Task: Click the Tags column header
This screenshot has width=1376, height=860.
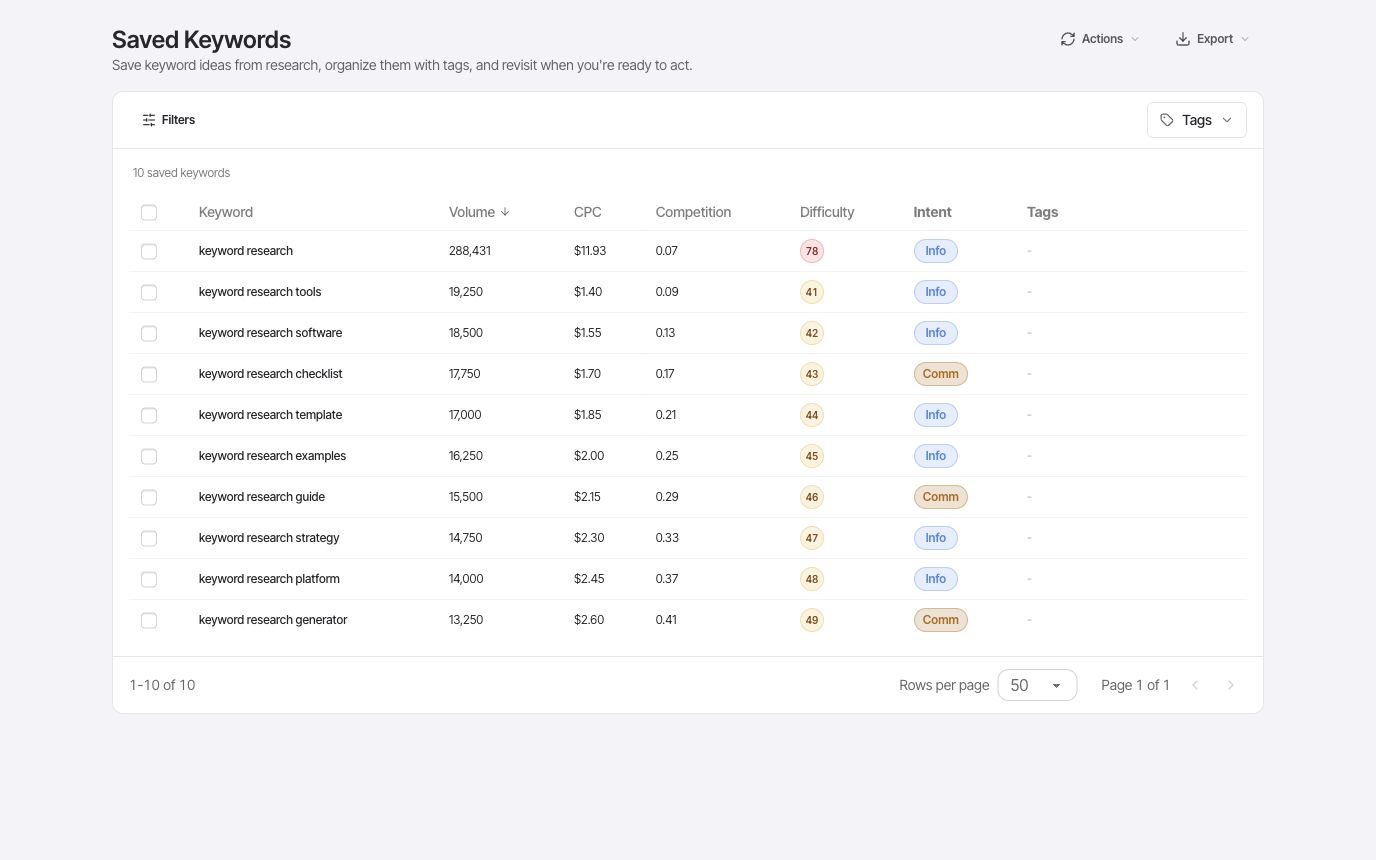Action: point(1042,212)
